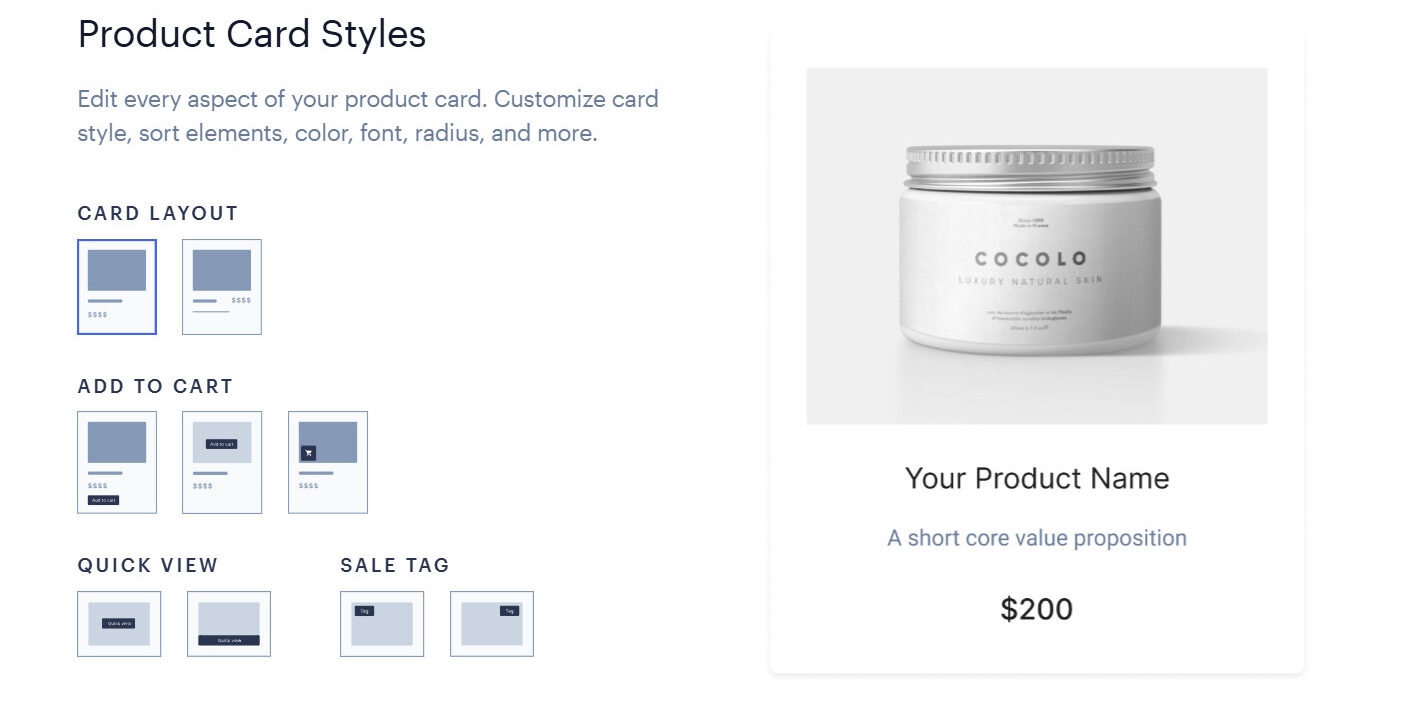Image resolution: width=1409 pixels, height=714 pixels.
Task: Click the $200 price text
Action: pos(1037,609)
